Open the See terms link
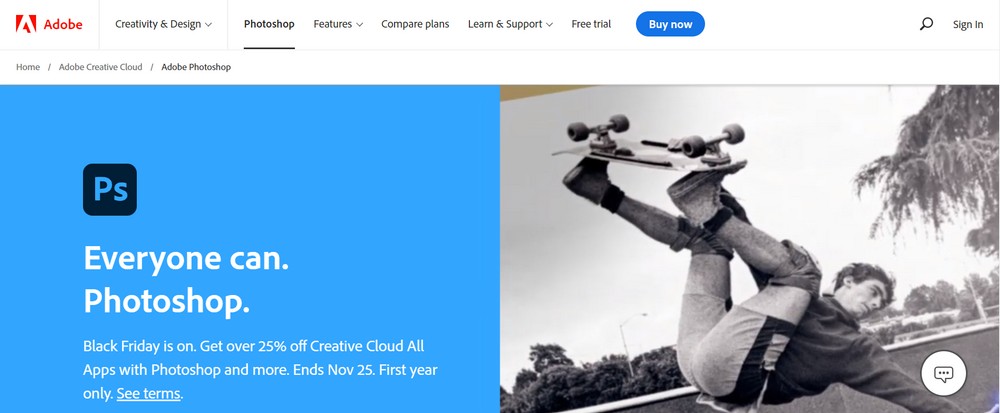The height and width of the screenshot is (413, 1000). pyautogui.click(x=149, y=394)
